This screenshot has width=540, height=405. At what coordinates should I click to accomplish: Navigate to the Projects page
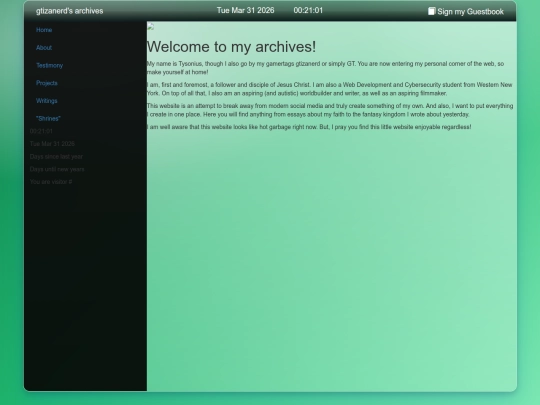pos(46,83)
